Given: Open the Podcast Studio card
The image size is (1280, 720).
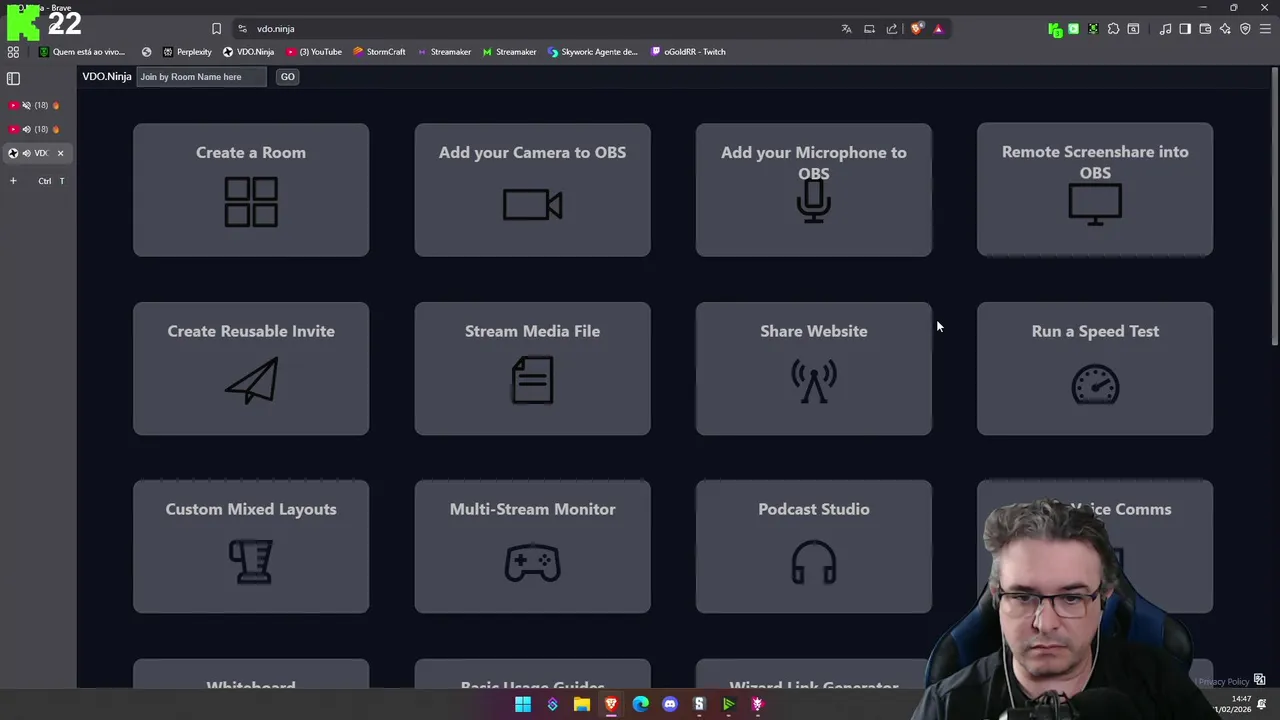Looking at the screenshot, I should tap(814, 547).
